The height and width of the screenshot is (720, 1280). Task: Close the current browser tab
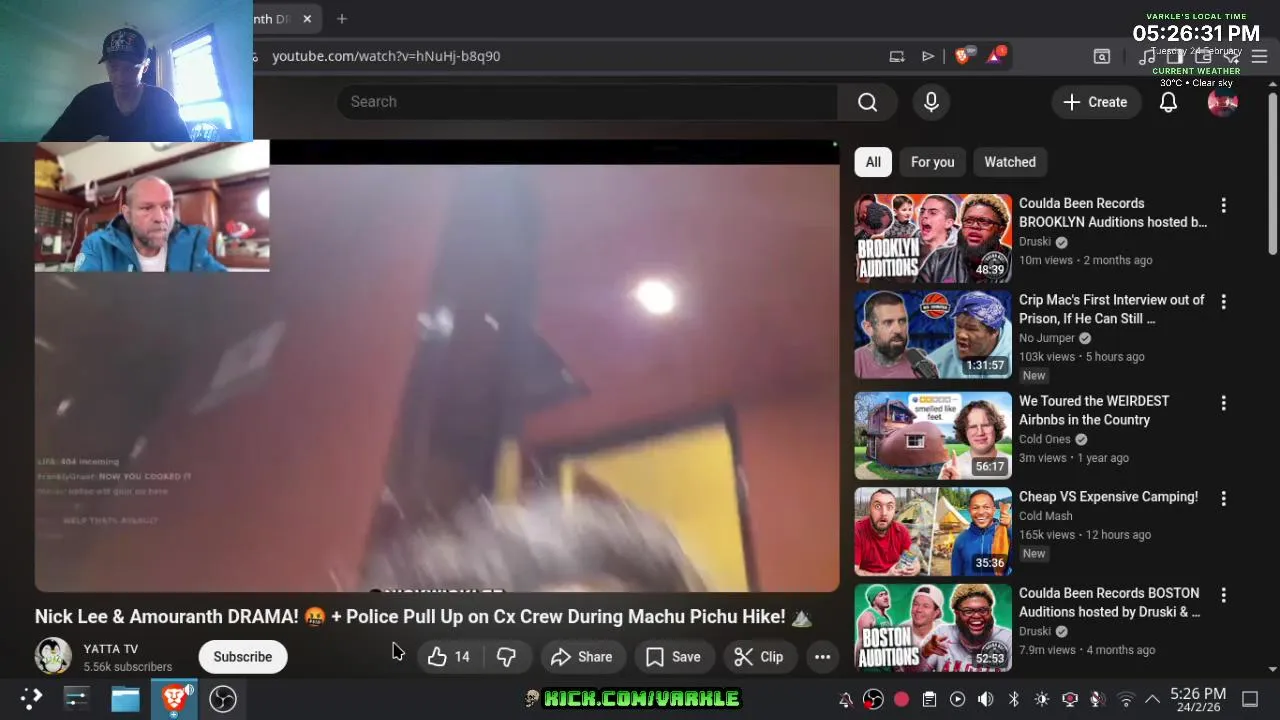point(307,19)
